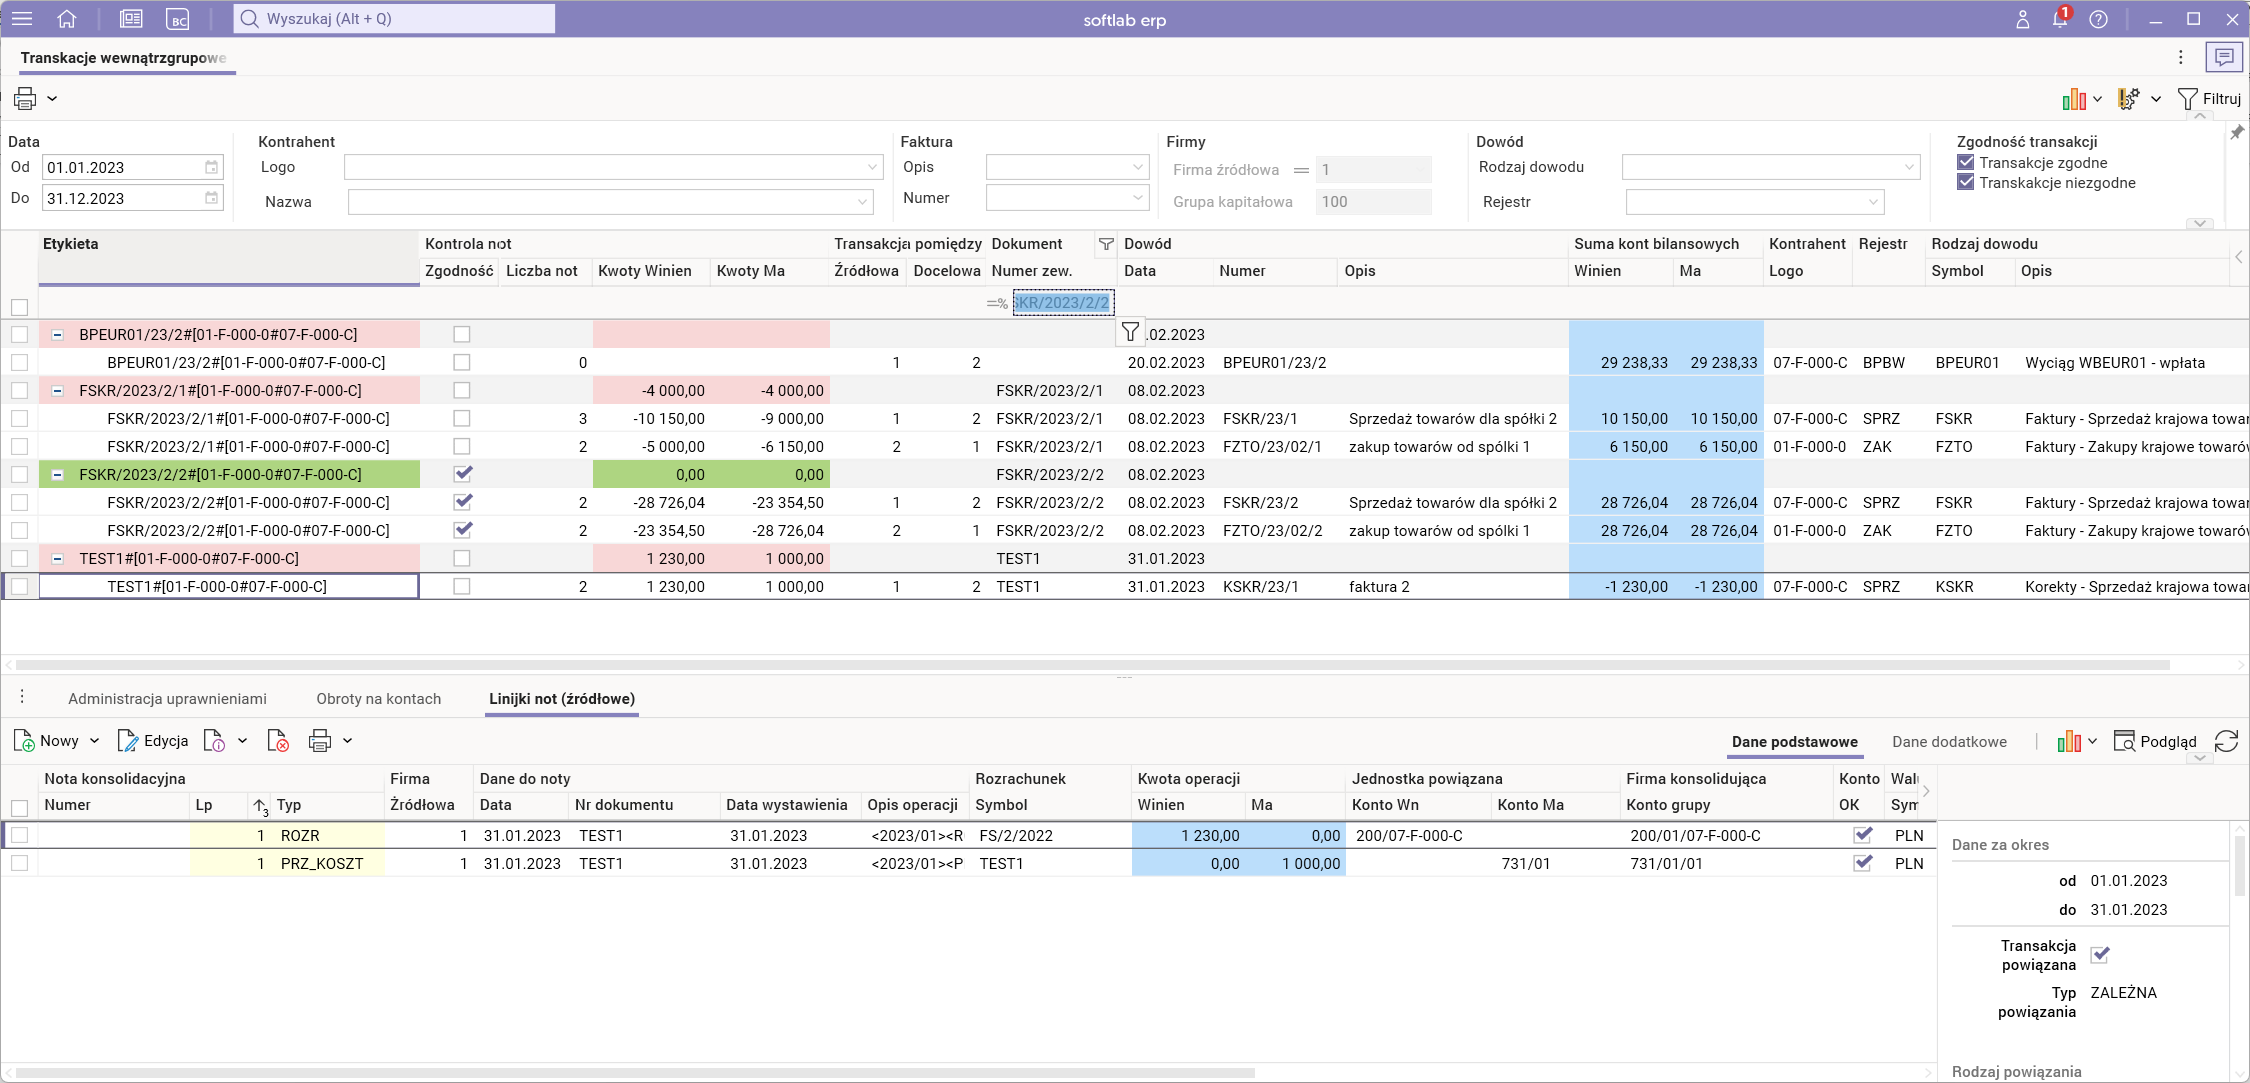2250x1083 pixels.
Task: Uncheck Transakcje niezgodne checkbox
Action: coord(1966,182)
